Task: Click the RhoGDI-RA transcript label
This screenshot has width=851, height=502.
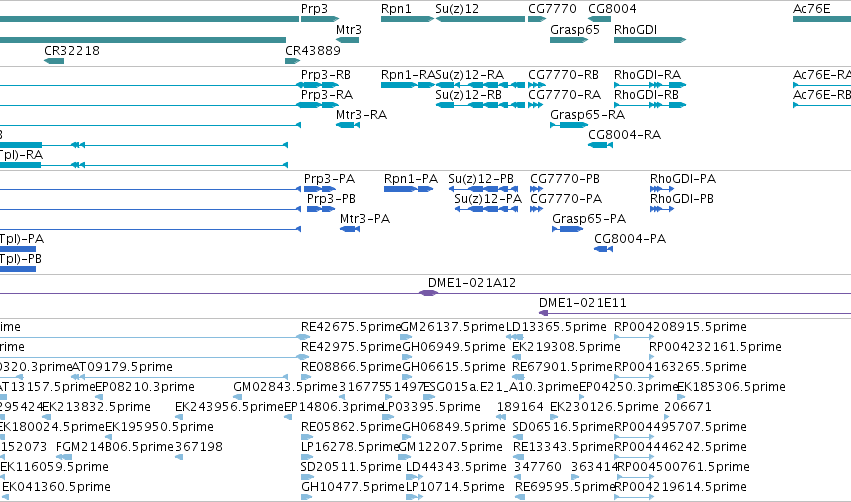Action: 647,75
